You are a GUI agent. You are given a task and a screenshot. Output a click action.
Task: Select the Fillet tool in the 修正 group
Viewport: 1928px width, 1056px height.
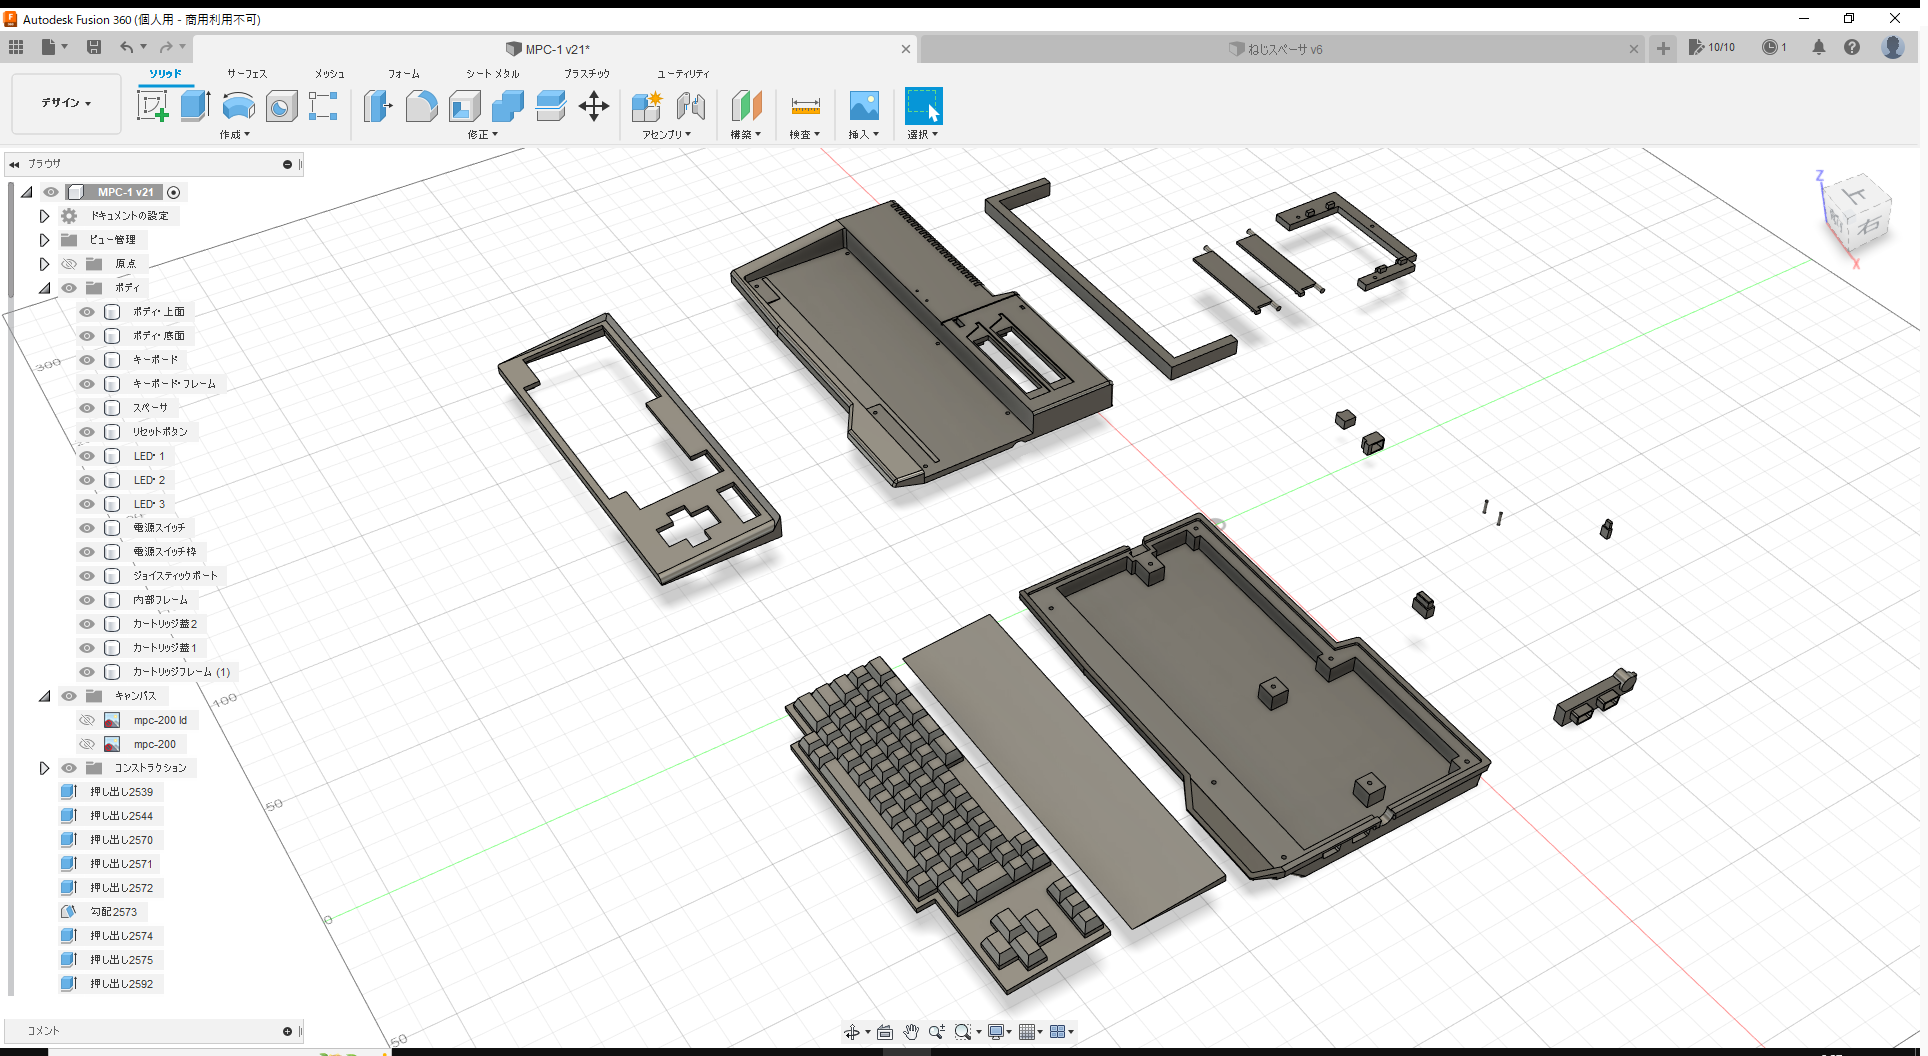(421, 105)
